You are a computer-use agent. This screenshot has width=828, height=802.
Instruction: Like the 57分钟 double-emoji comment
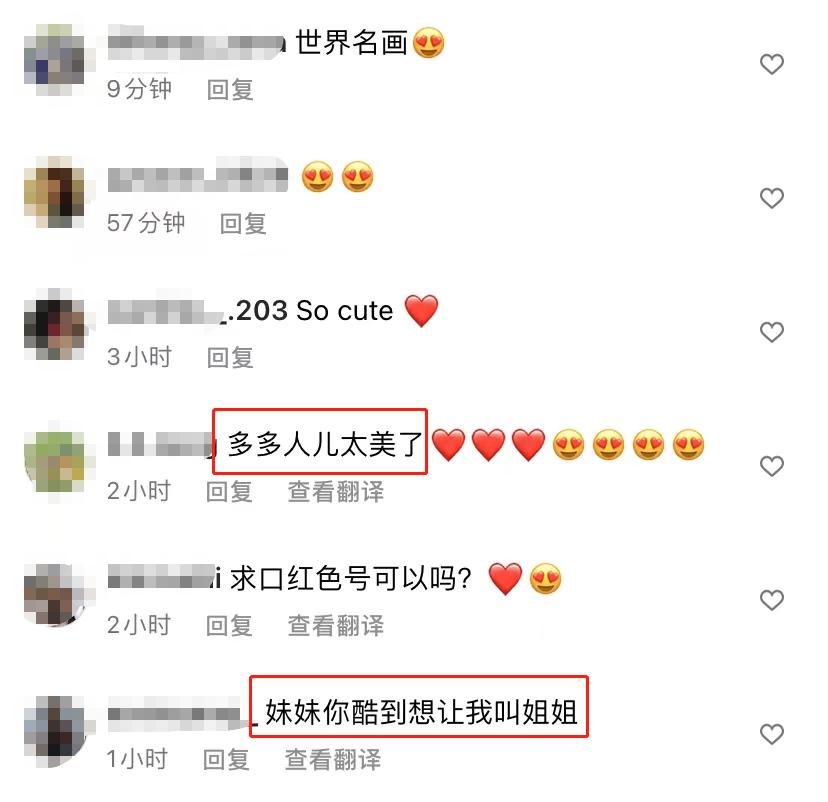pyautogui.click(x=771, y=199)
